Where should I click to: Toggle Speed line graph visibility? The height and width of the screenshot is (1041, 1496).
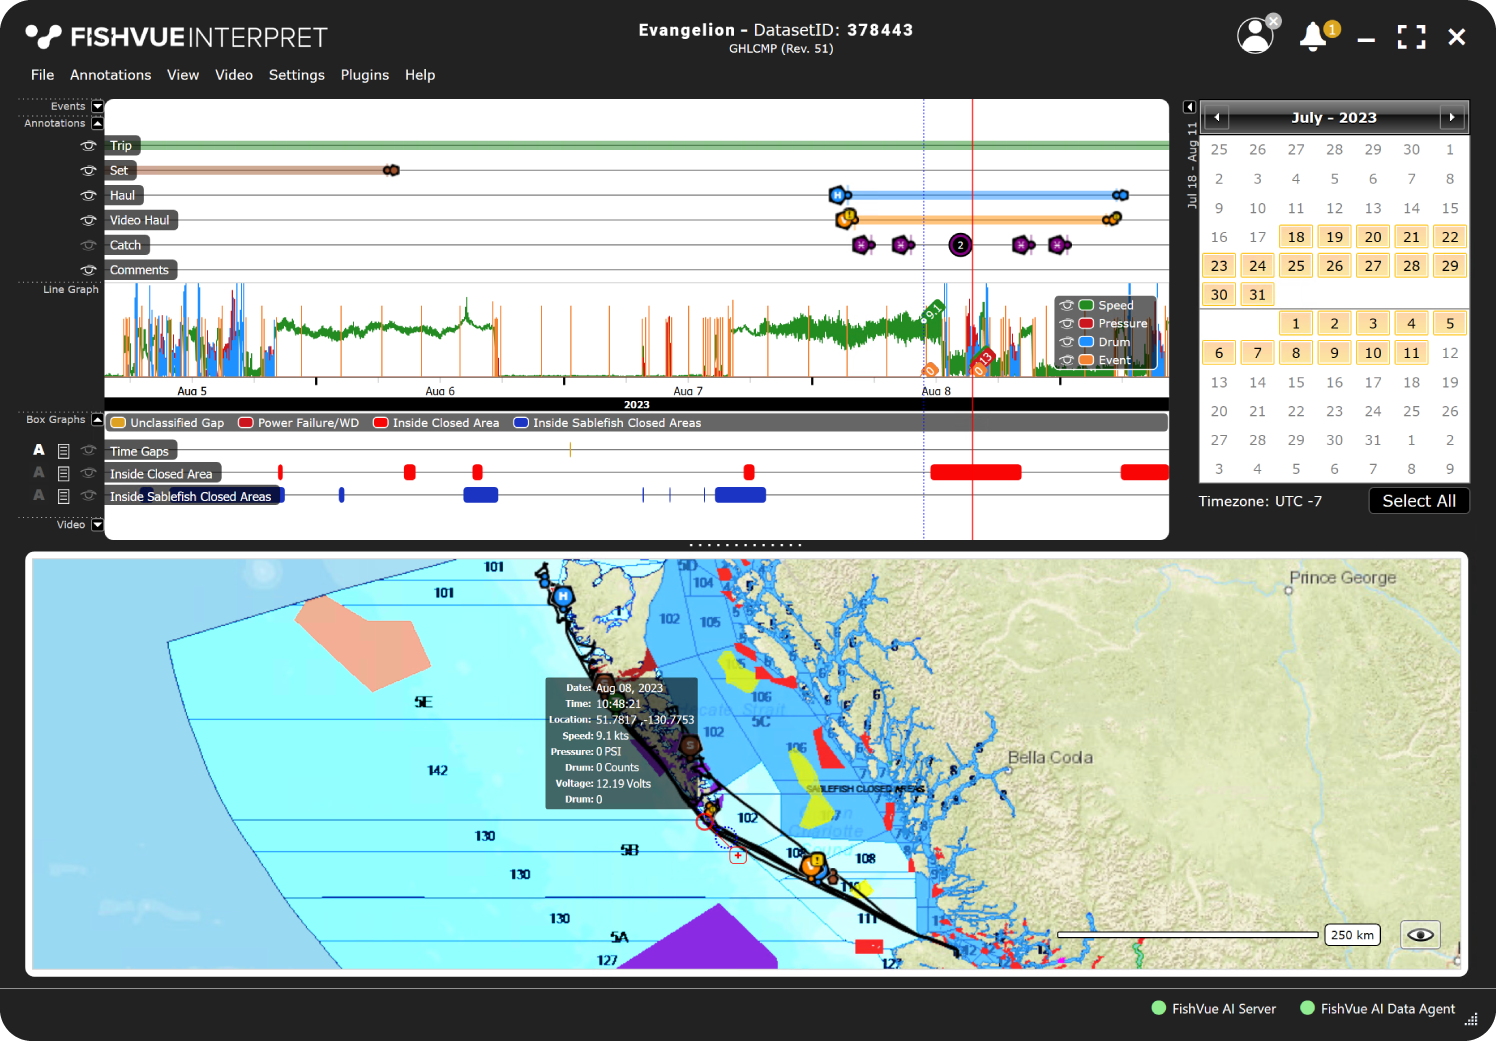coord(1067,305)
